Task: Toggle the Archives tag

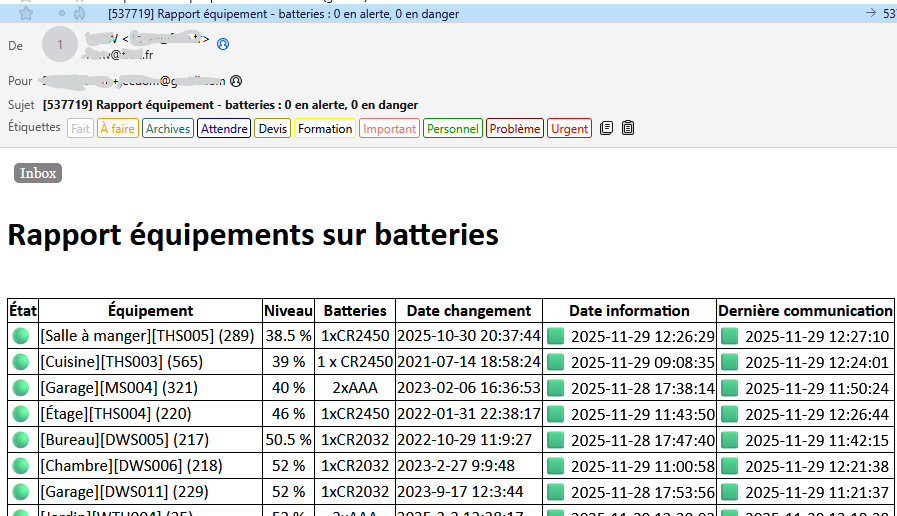Action: tap(167, 129)
